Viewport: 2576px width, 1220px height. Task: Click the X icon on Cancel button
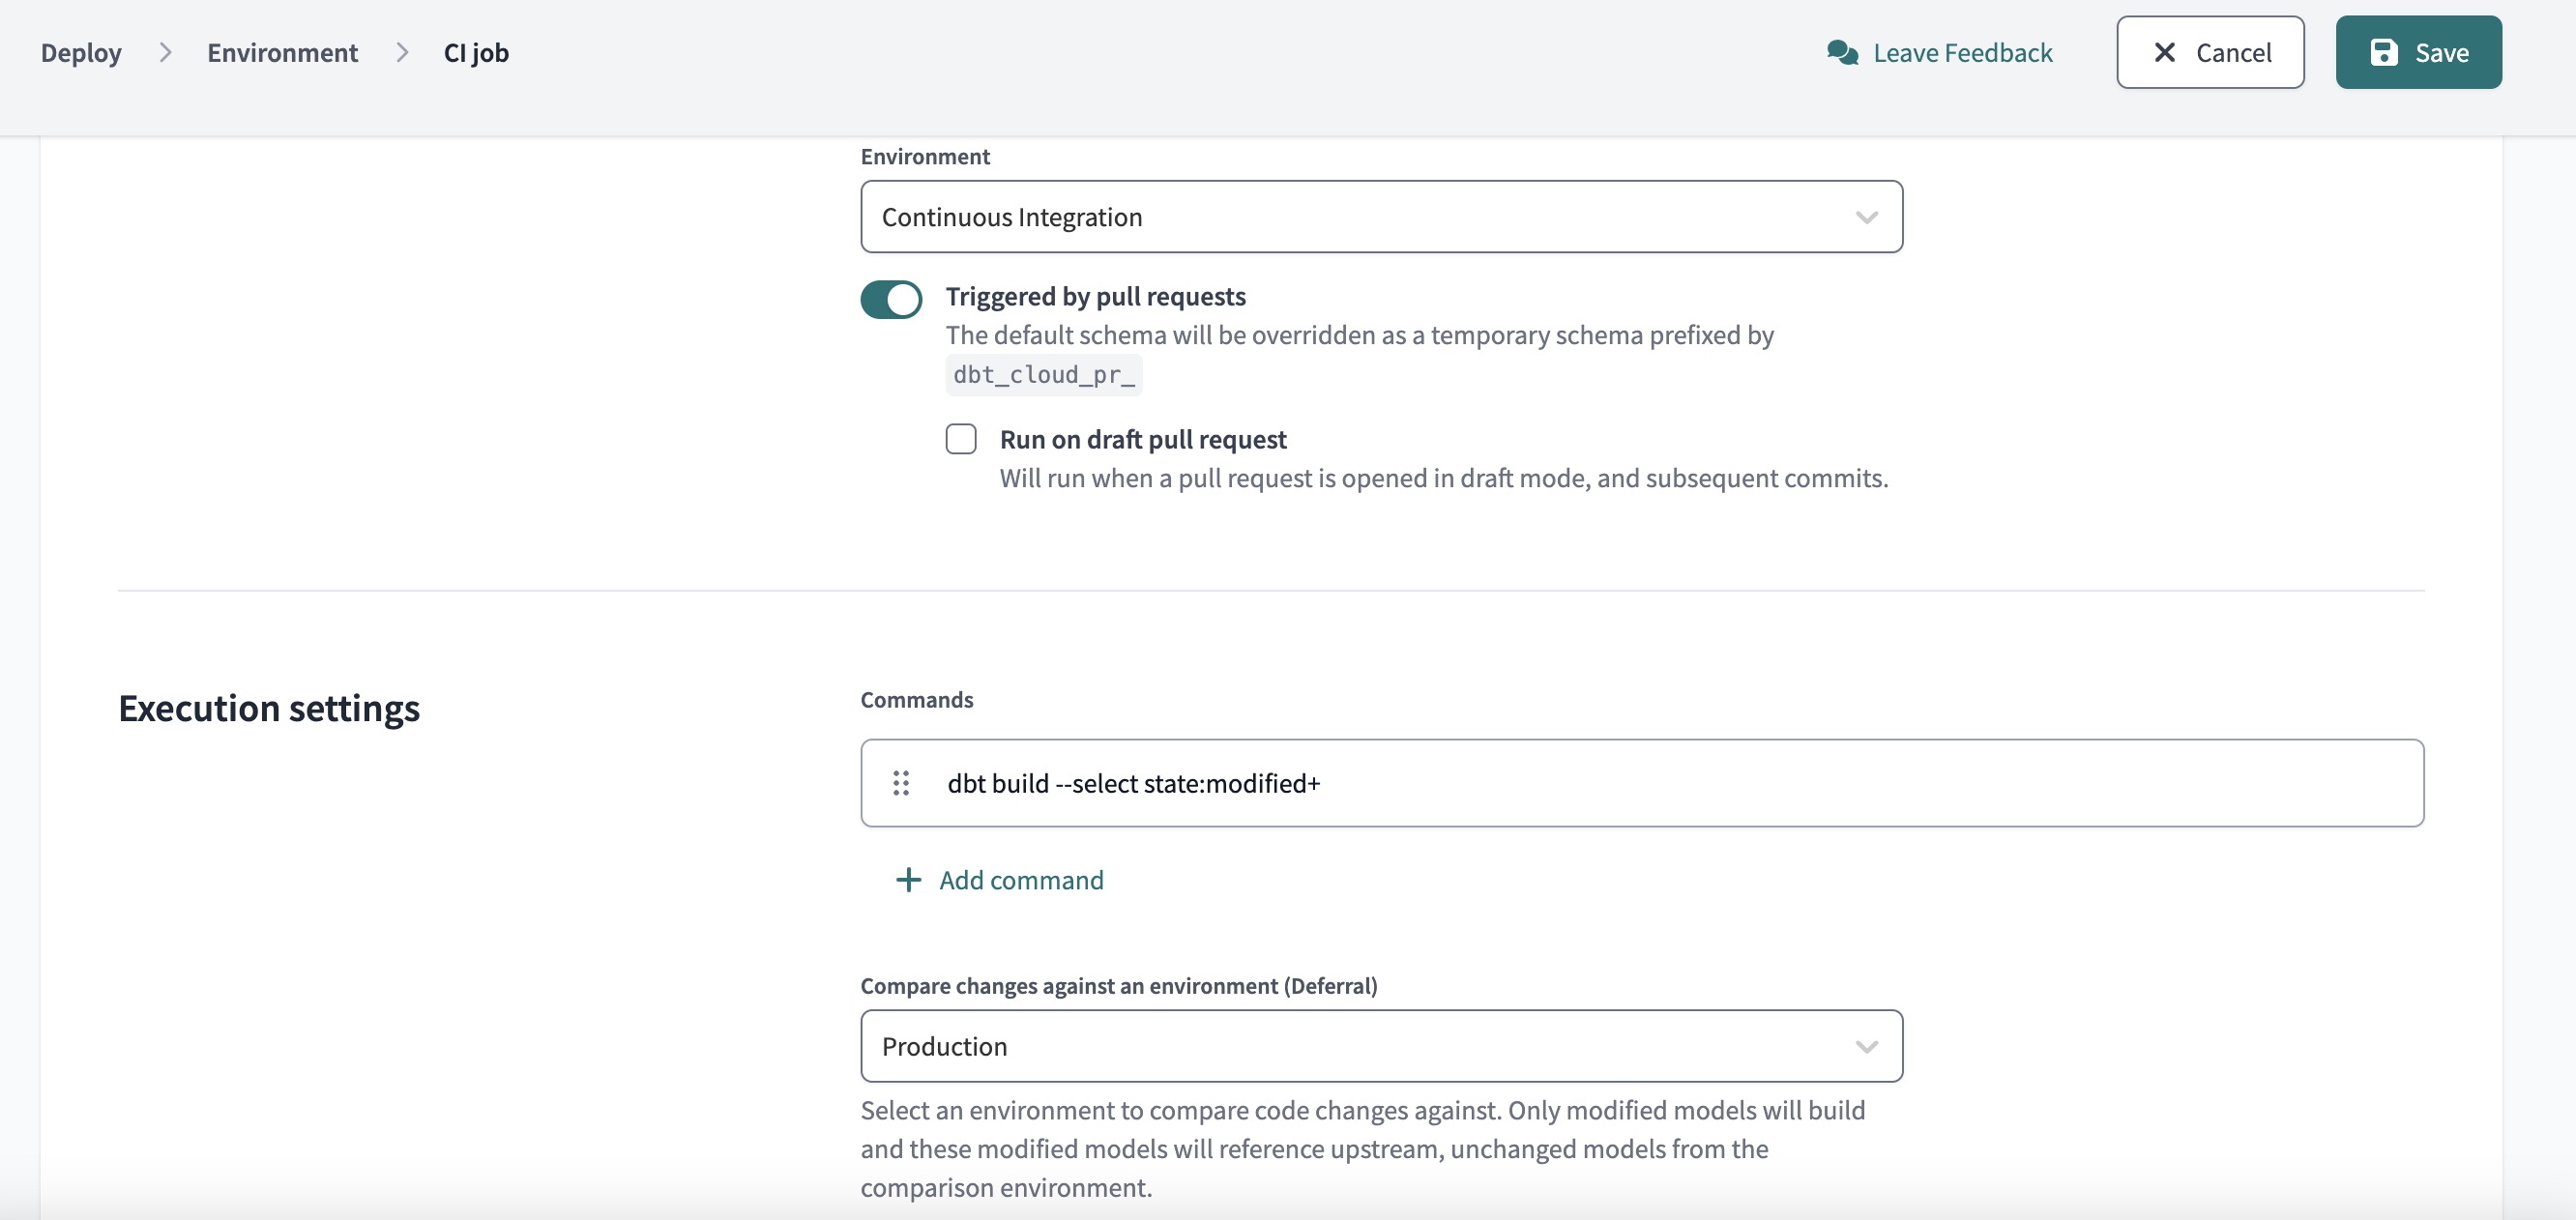point(2164,52)
